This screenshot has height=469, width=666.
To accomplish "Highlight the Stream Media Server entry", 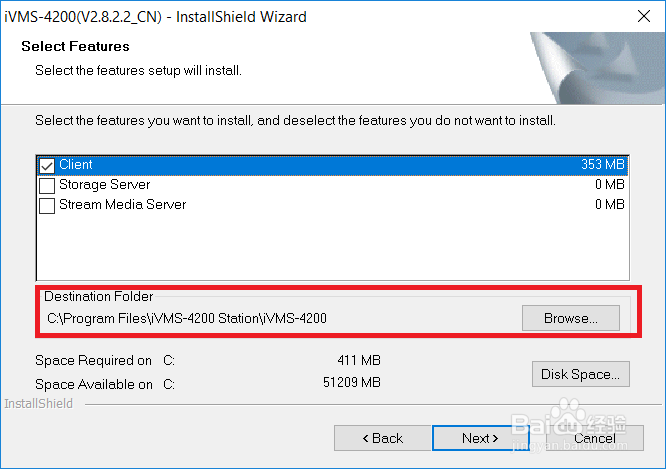I will tap(332, 205).
